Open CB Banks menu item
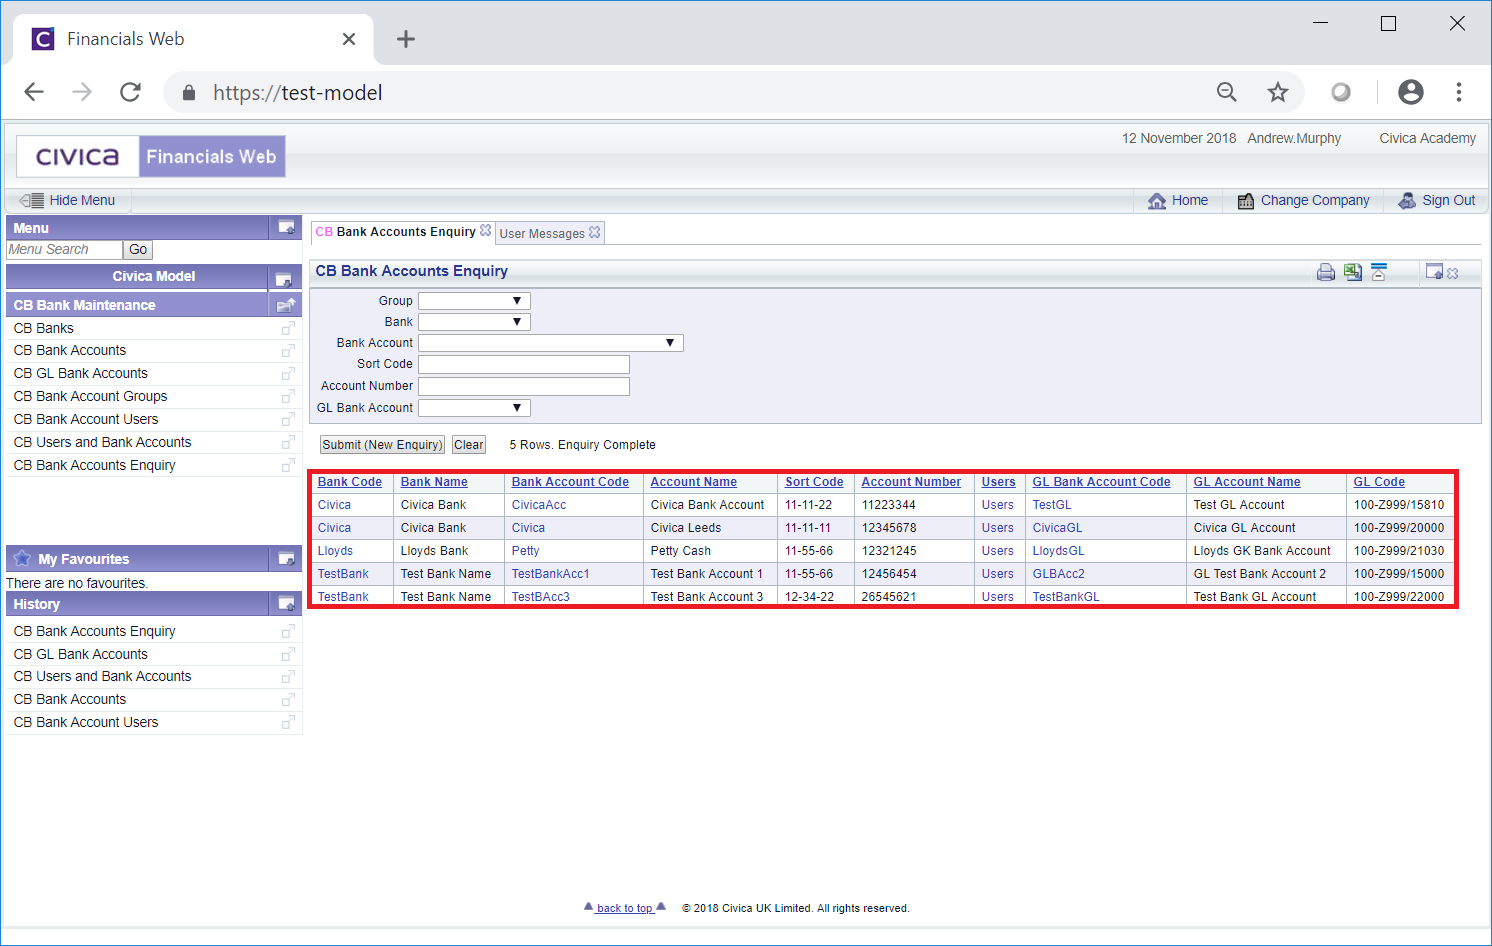Viewport: 1492px width, 946px height. point(44,328)
